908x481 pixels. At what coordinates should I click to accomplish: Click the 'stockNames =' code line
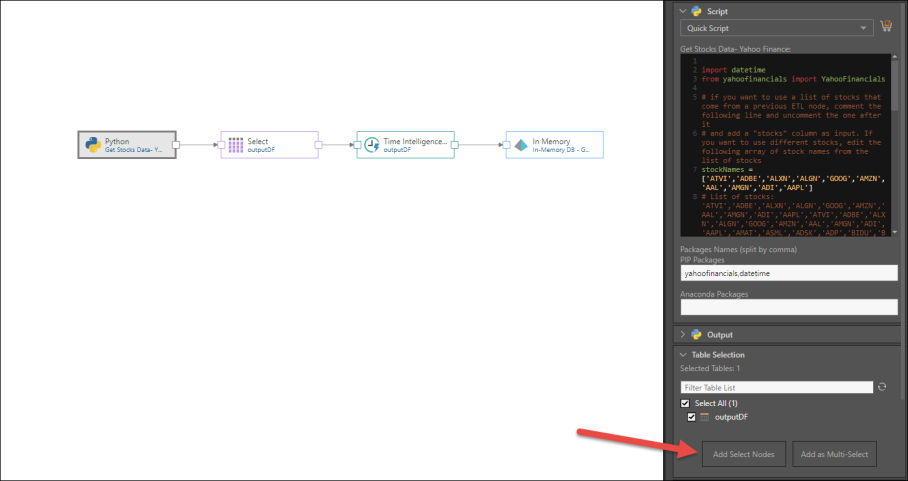point(727,170)
